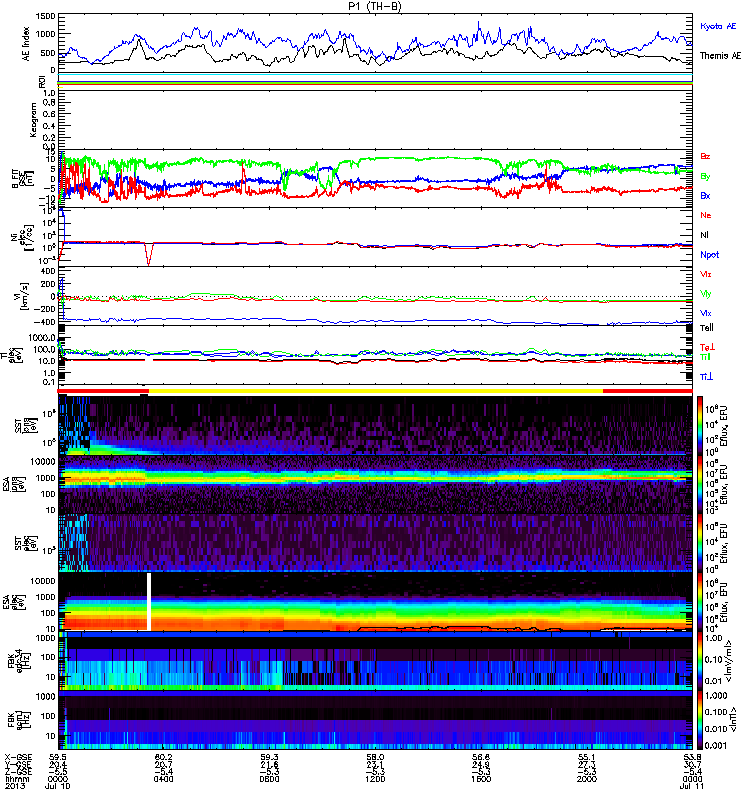Click the black "Te||" temperature legend label
The image size is (750, 800).
click(707, 328)
